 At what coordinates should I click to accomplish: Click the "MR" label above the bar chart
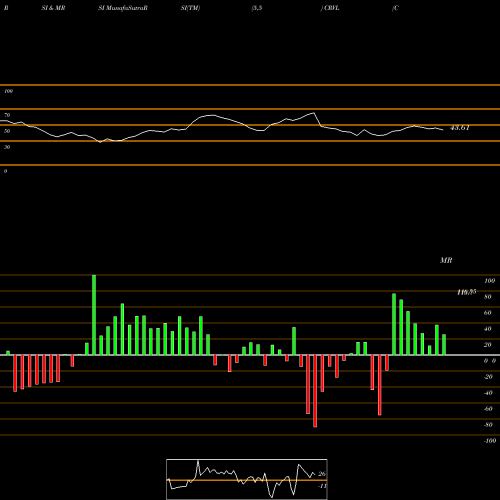pyautogui.click(x=446, y=260)
